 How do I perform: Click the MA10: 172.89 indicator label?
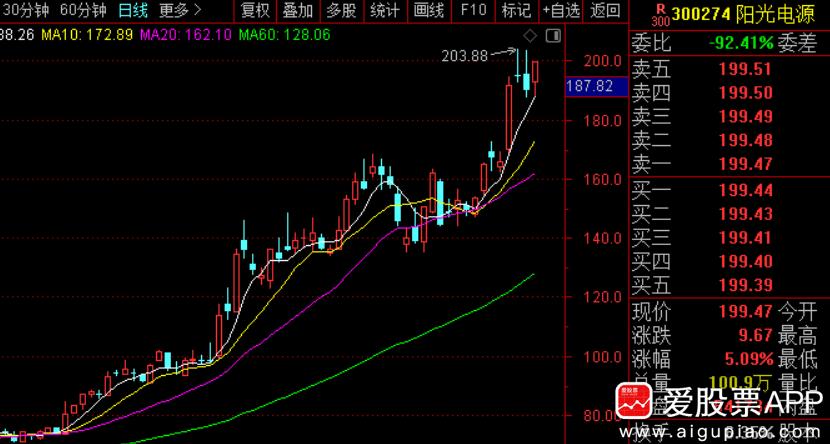coord(87,35)
